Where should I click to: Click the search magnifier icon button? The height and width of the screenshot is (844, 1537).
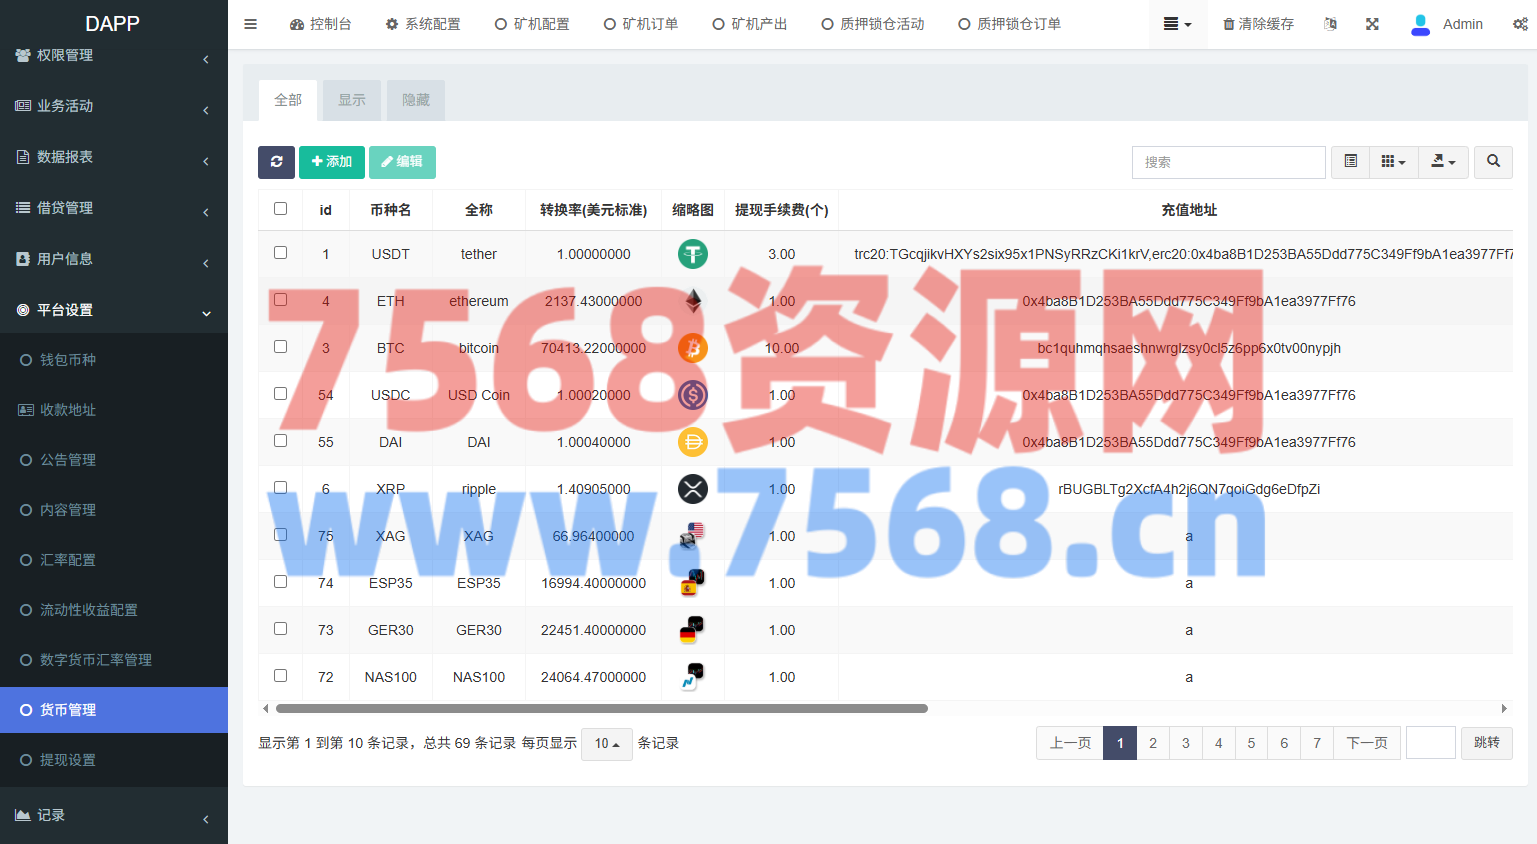[1493, 162]
